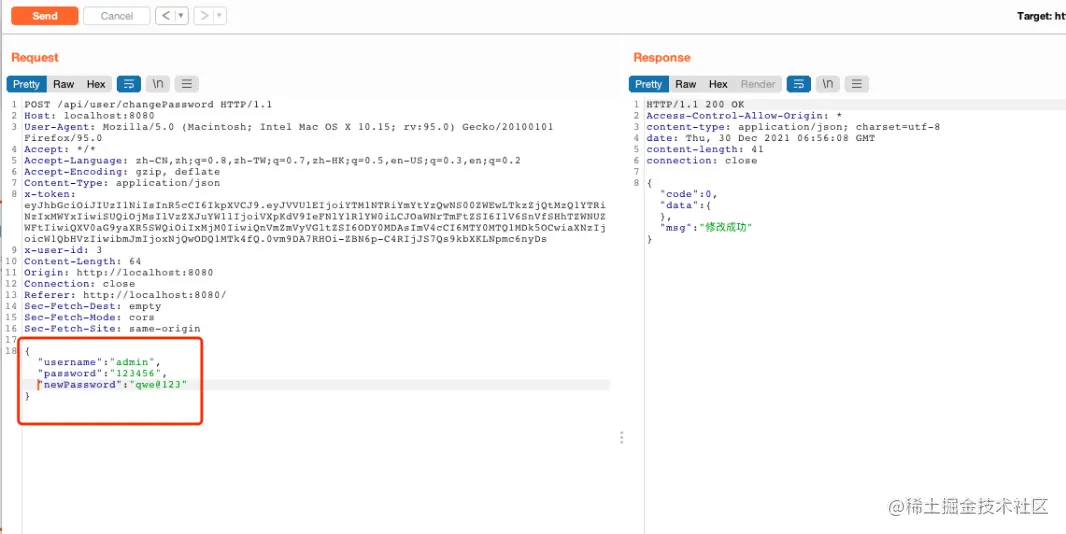
Task: Open the previous history dropdown arrow
Action: tap(182, 16)
